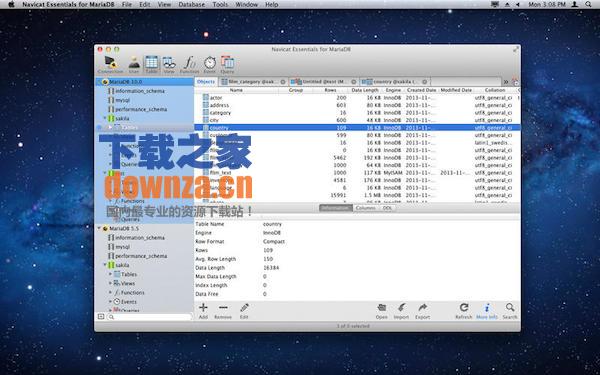Open the Connection tool in the toolbar

click(x=110, y=65)
